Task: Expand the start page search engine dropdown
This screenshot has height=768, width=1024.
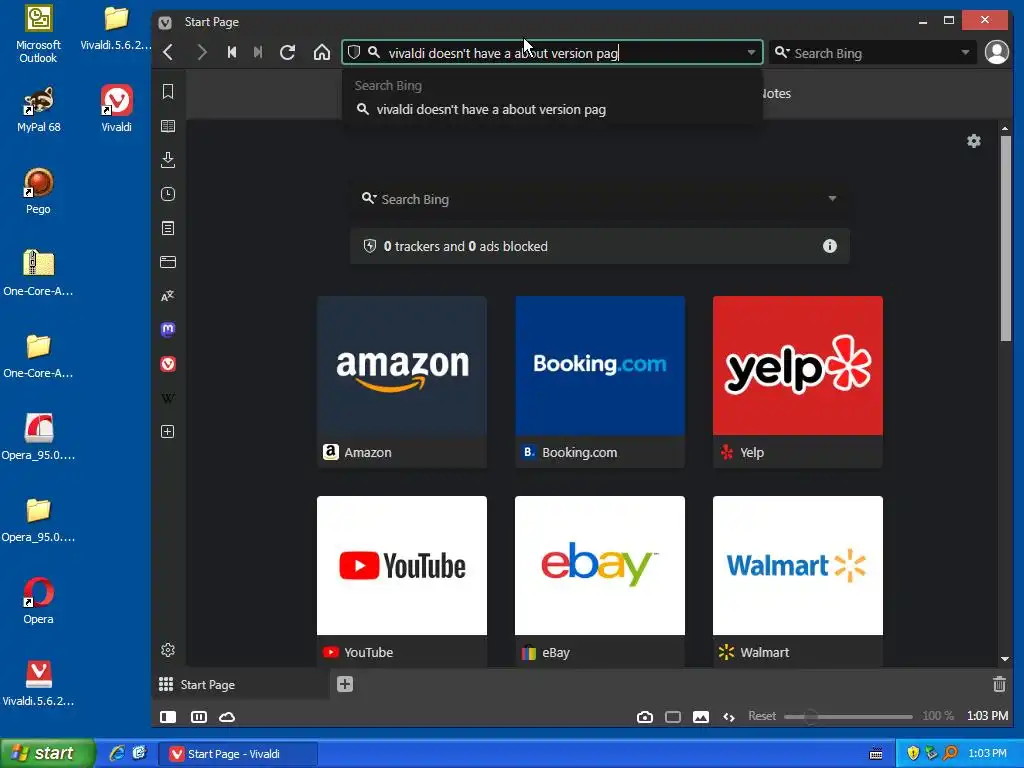Action: coord(832,199)
